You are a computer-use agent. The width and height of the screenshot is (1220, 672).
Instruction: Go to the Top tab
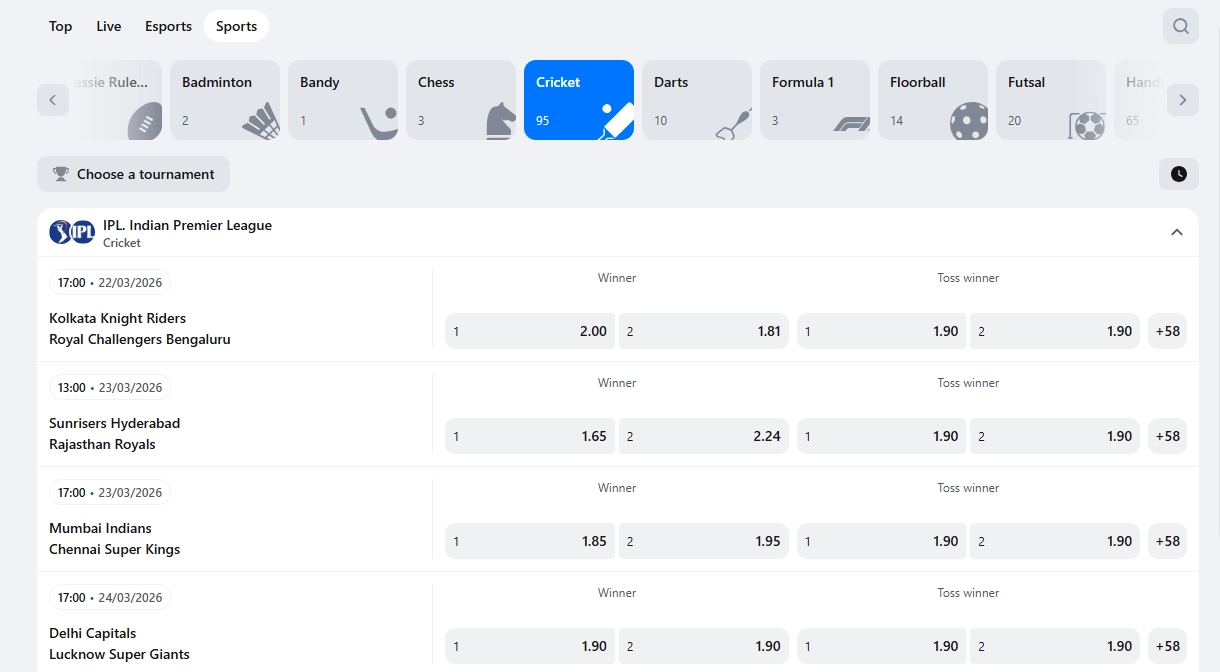[x=61, y=26]
